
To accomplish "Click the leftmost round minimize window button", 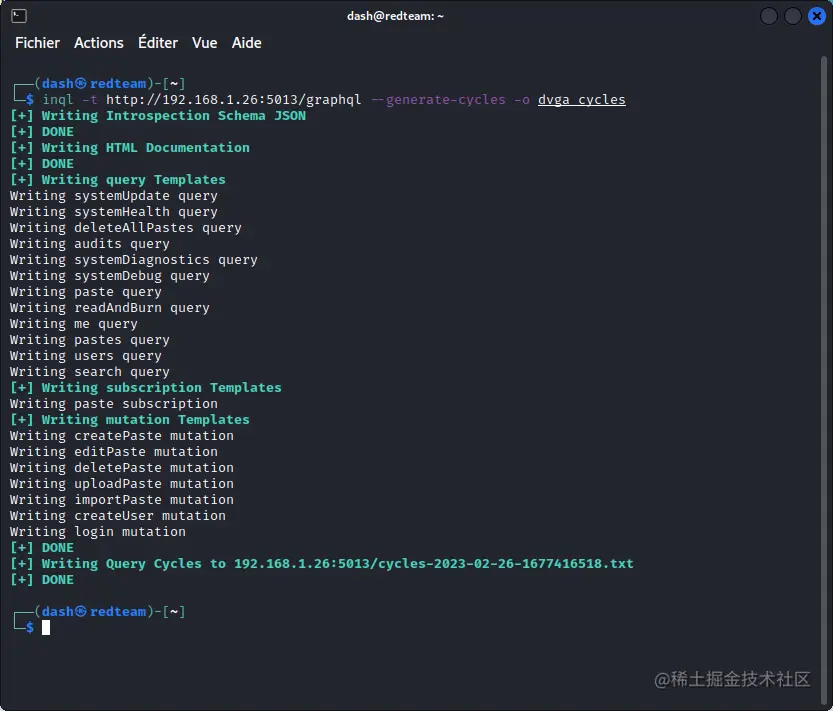I will (769, 16).
